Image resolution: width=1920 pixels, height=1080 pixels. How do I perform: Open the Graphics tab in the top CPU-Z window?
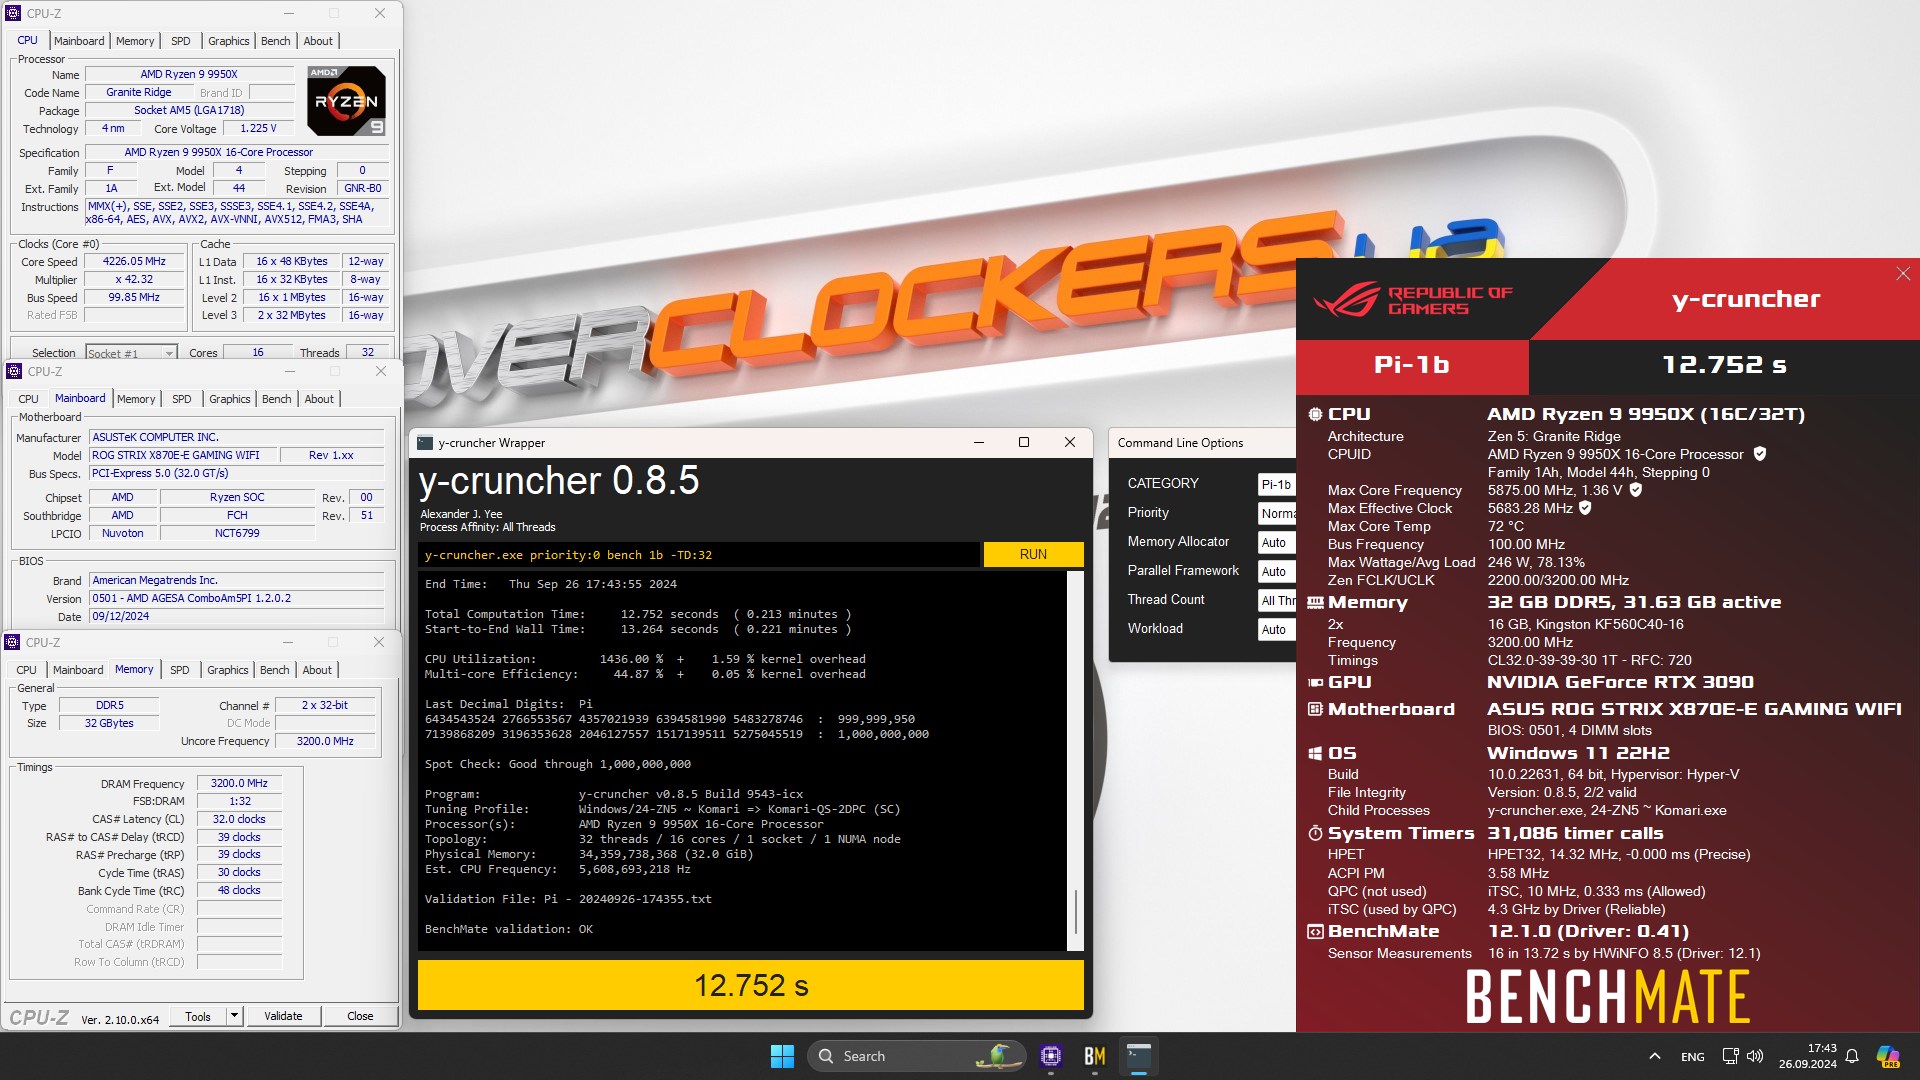click(228, 41)
